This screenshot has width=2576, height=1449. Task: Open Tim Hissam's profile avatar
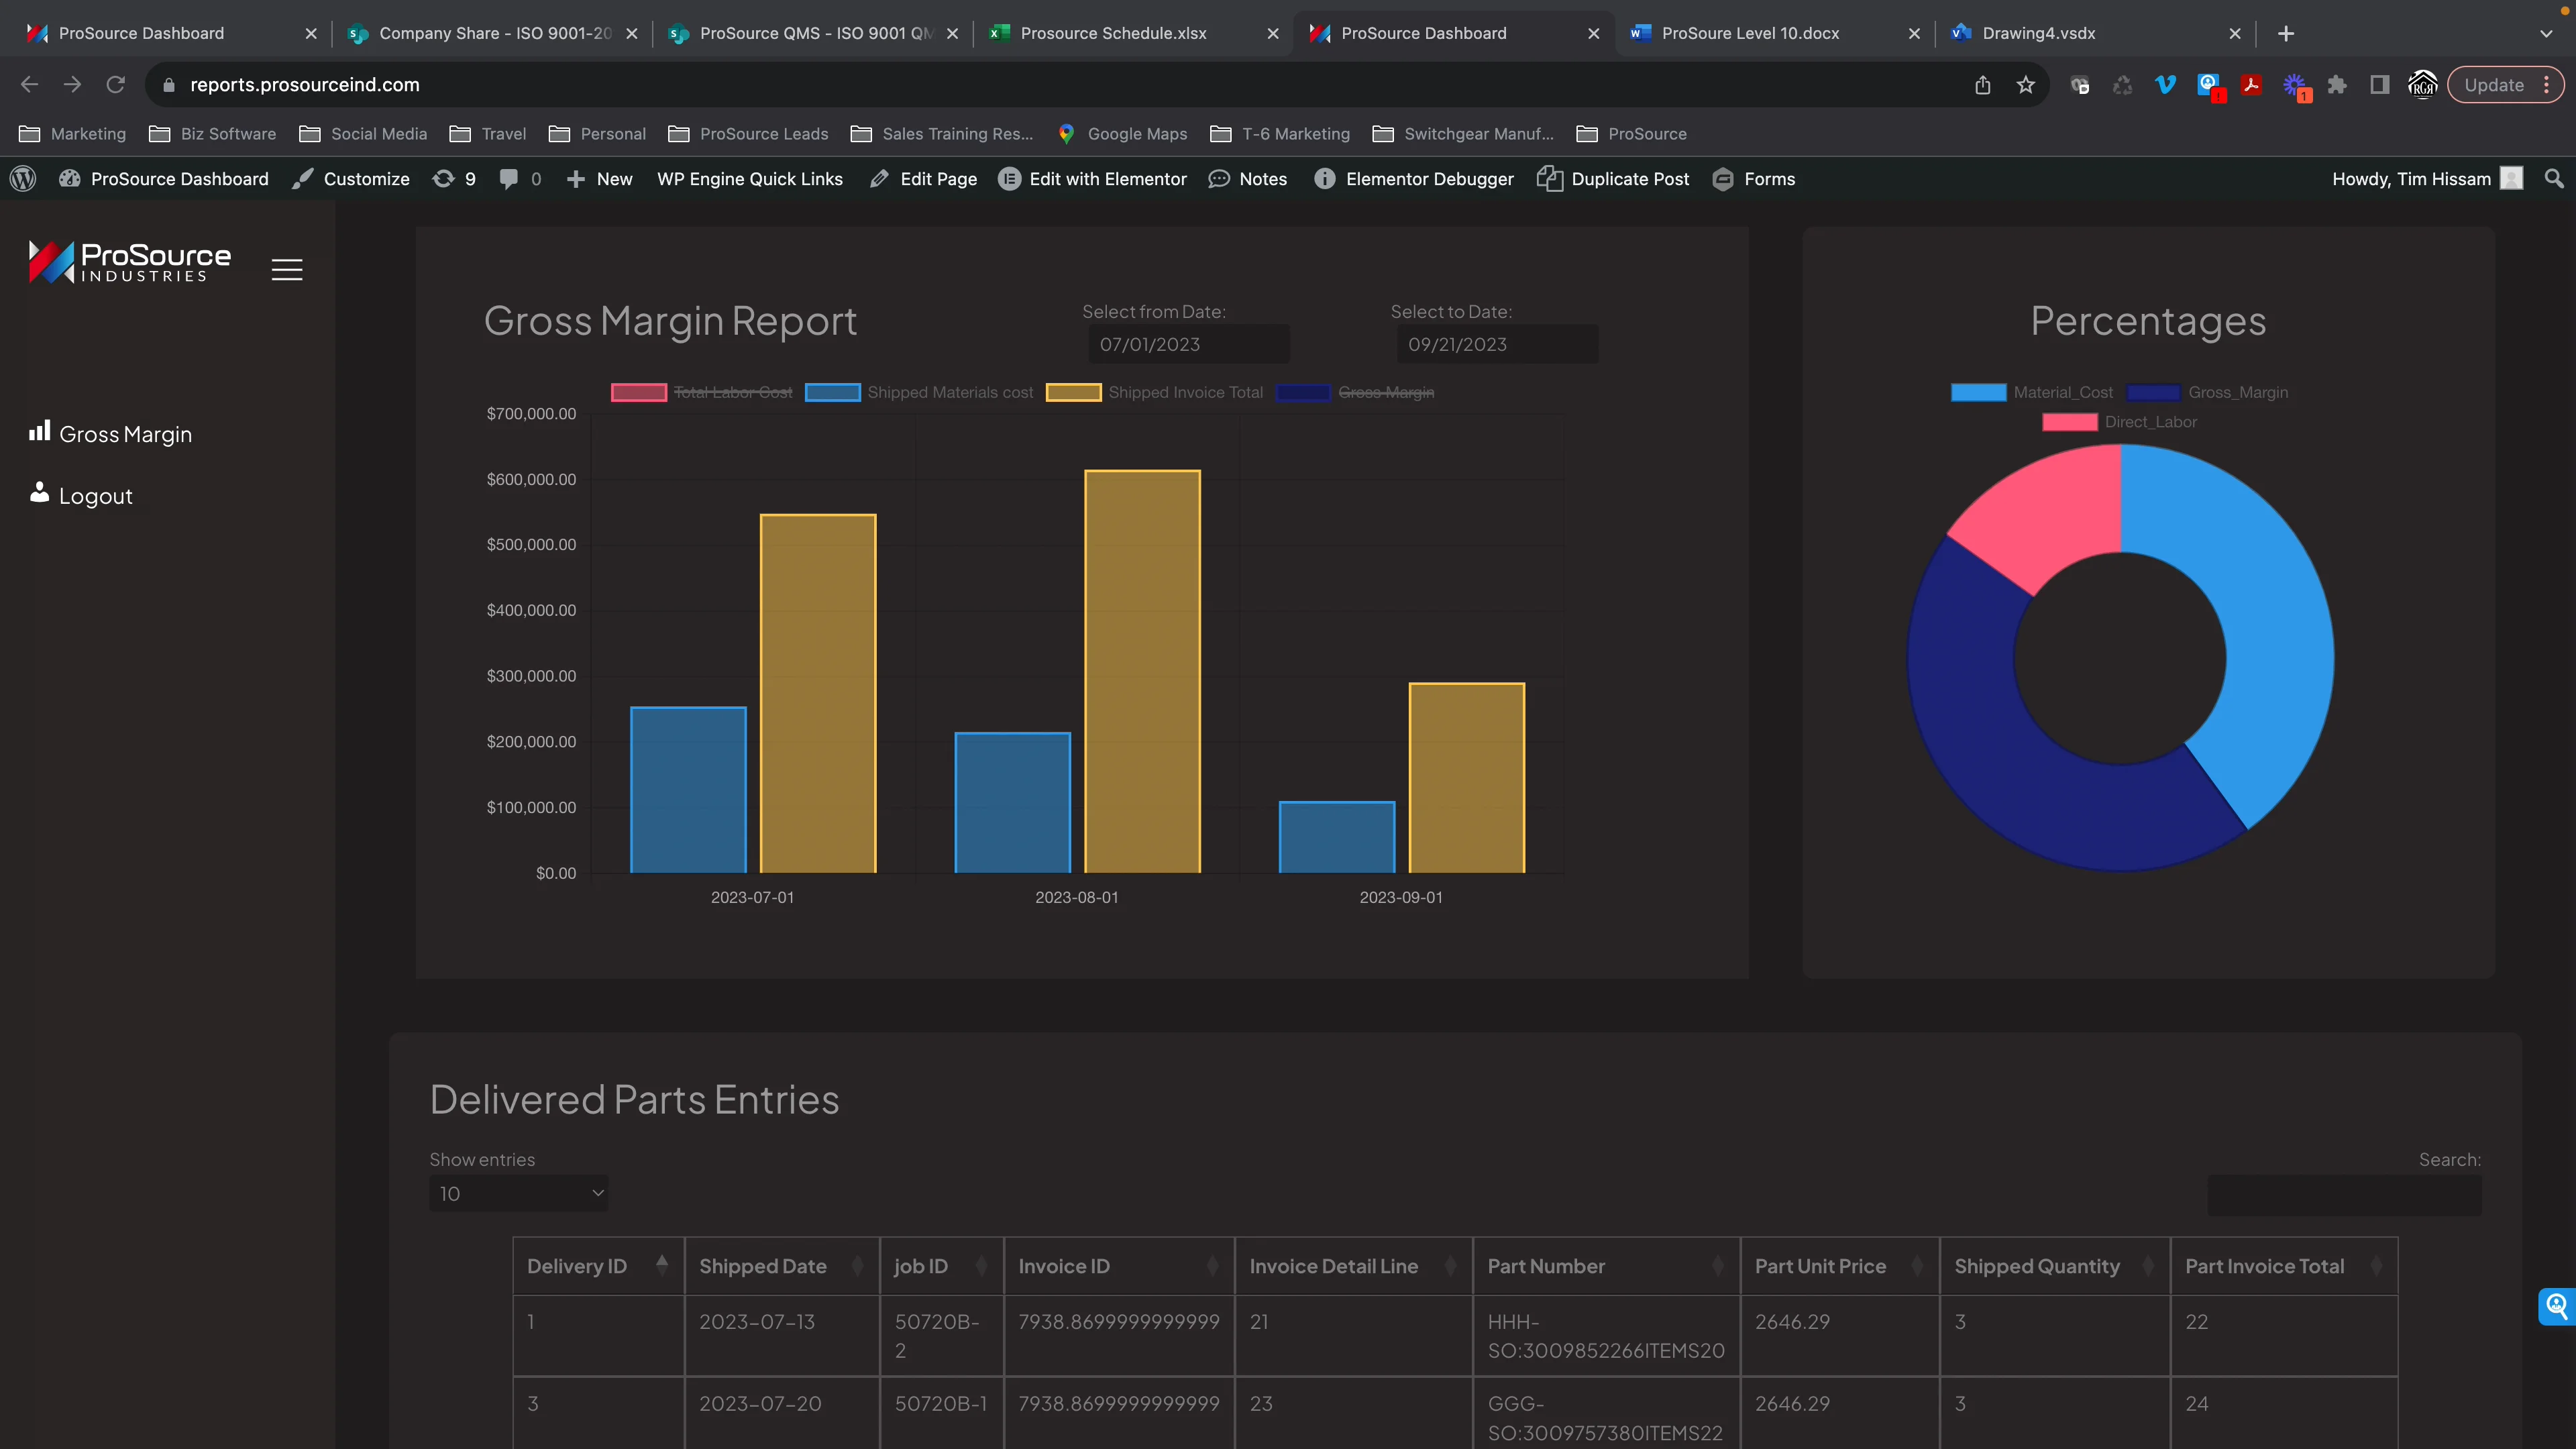2510,179
